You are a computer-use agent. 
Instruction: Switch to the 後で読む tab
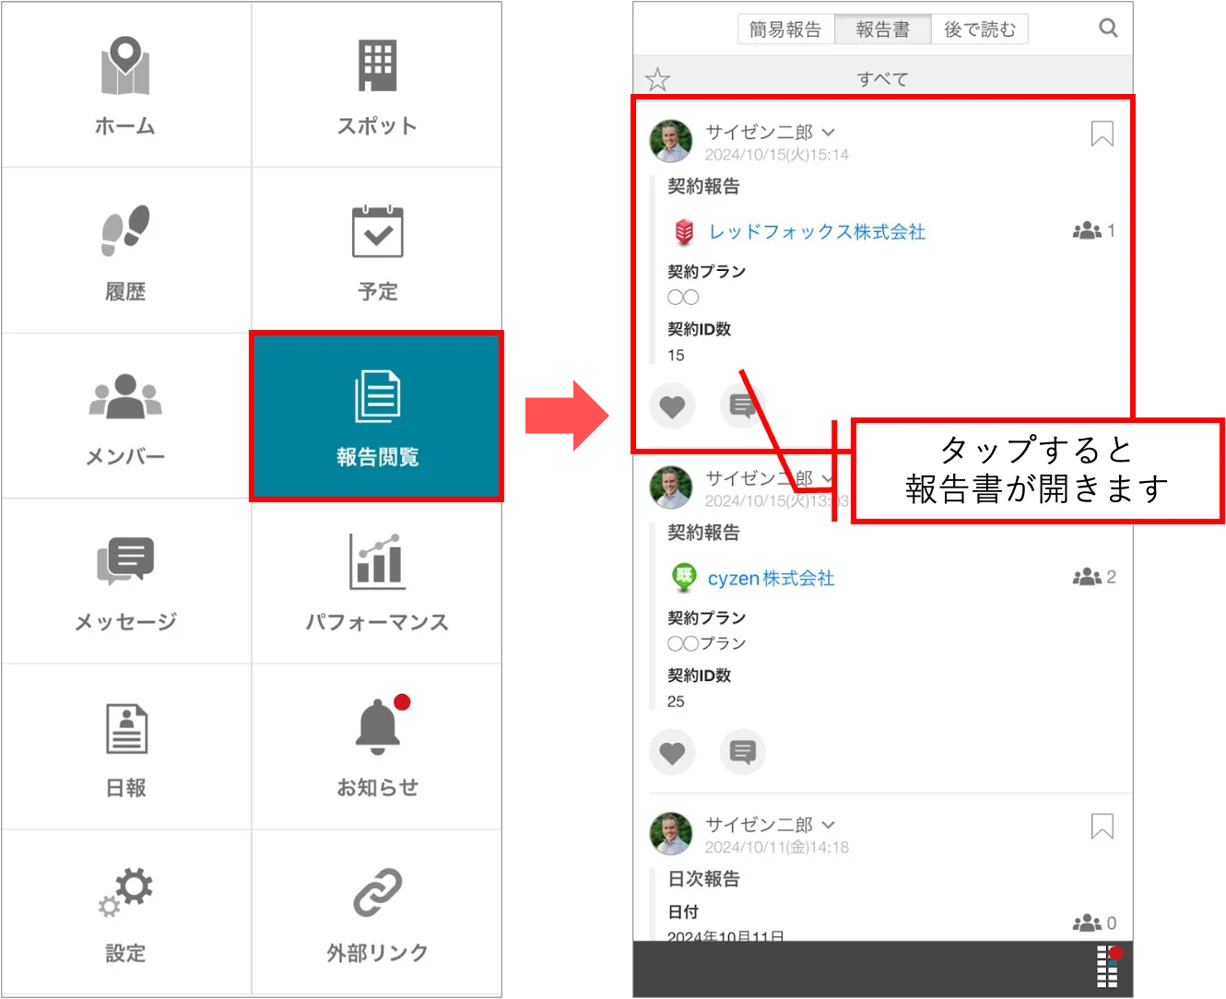pyautogui.click(x=979, y=29)
